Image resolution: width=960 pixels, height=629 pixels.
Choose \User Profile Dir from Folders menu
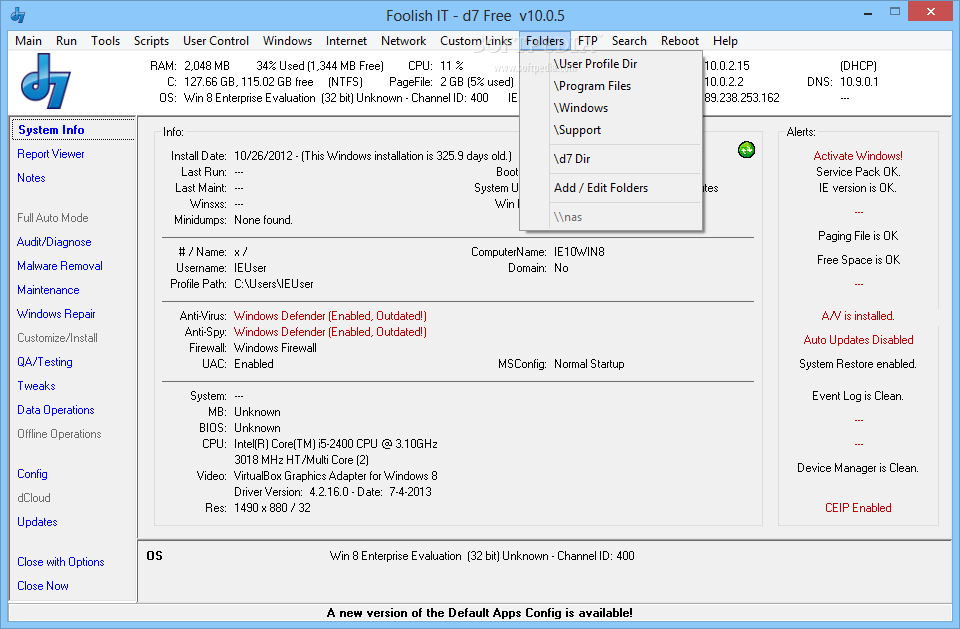coord(610,64)
